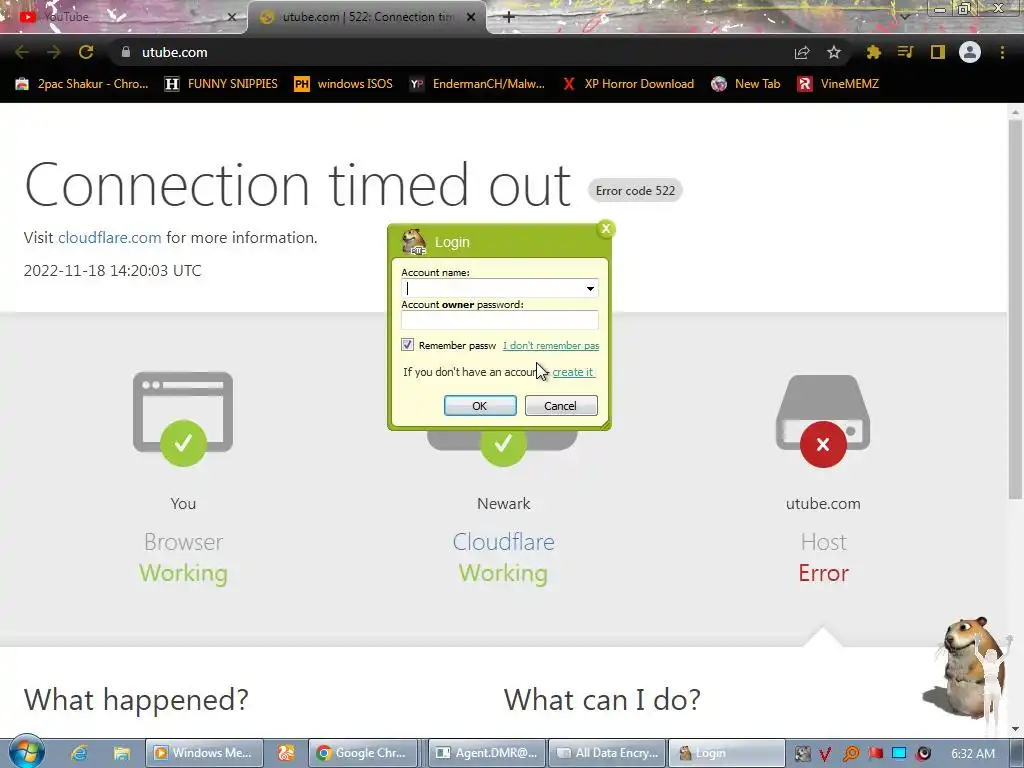Click the address bar URL utube.com
1024x768 pixels.
pyautogui.click(x=174, y=52)
